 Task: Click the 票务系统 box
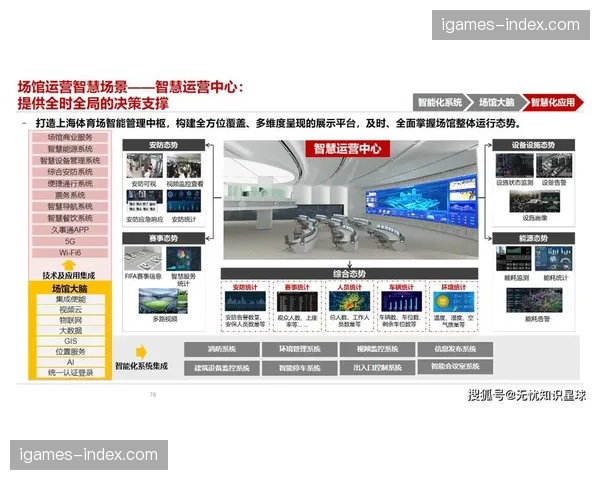[70, 195]
